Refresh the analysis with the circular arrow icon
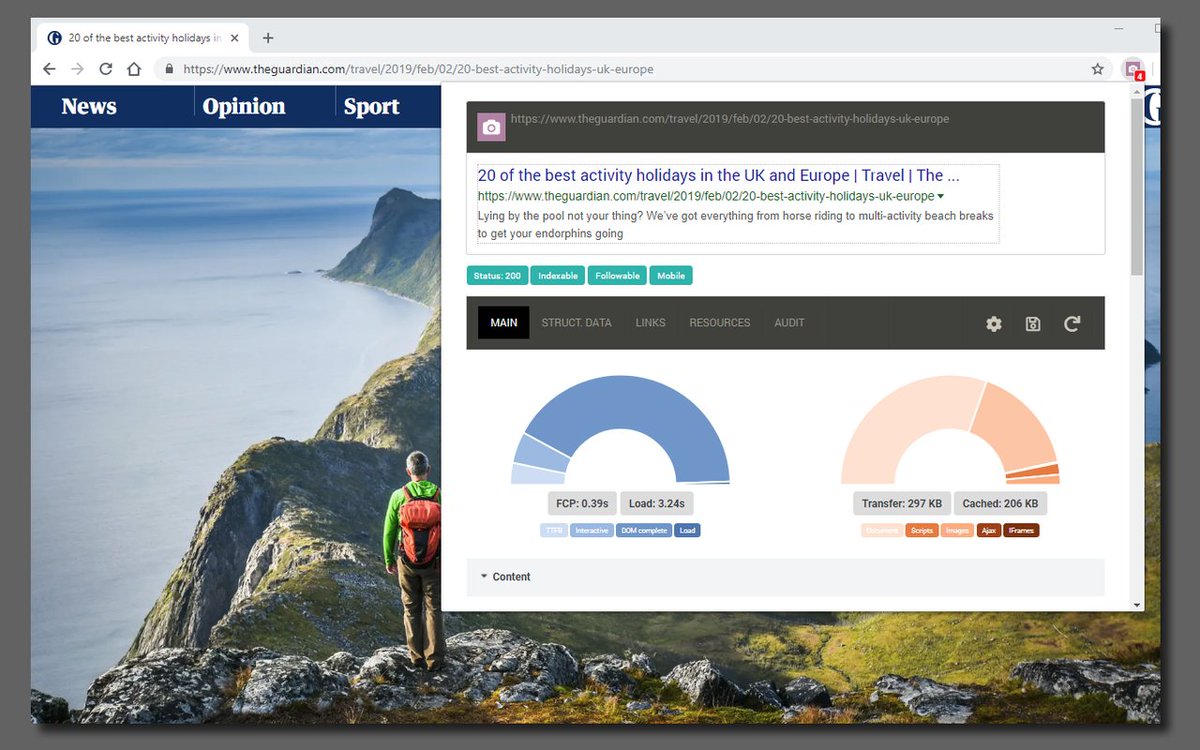The height and width of the screenshot is (750, 1200). click(1072, 324)
